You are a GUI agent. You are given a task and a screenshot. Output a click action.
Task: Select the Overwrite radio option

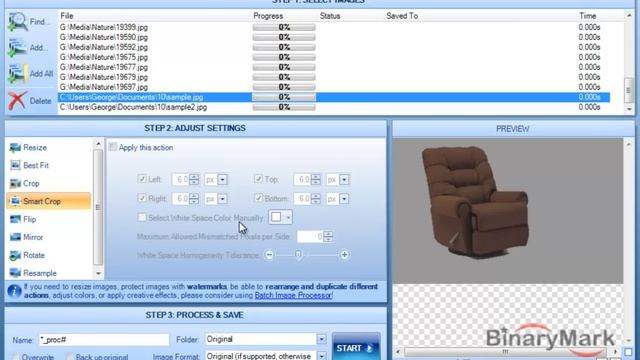click(x=16, y=357)
